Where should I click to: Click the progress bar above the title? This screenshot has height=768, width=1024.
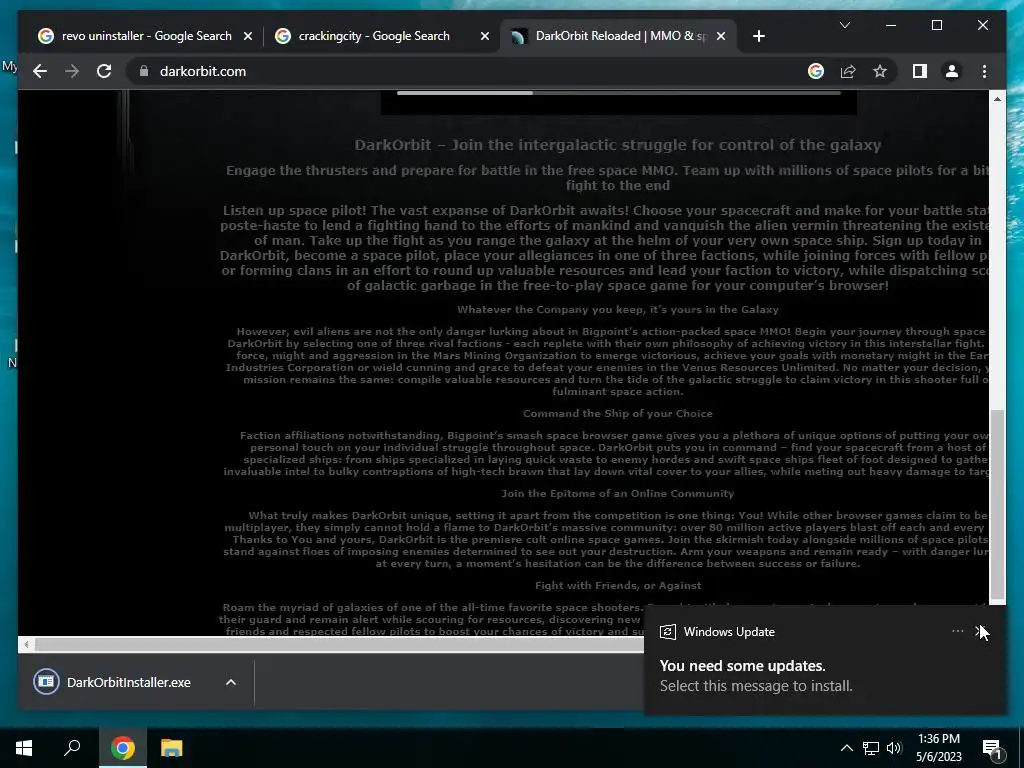point(618,93)
